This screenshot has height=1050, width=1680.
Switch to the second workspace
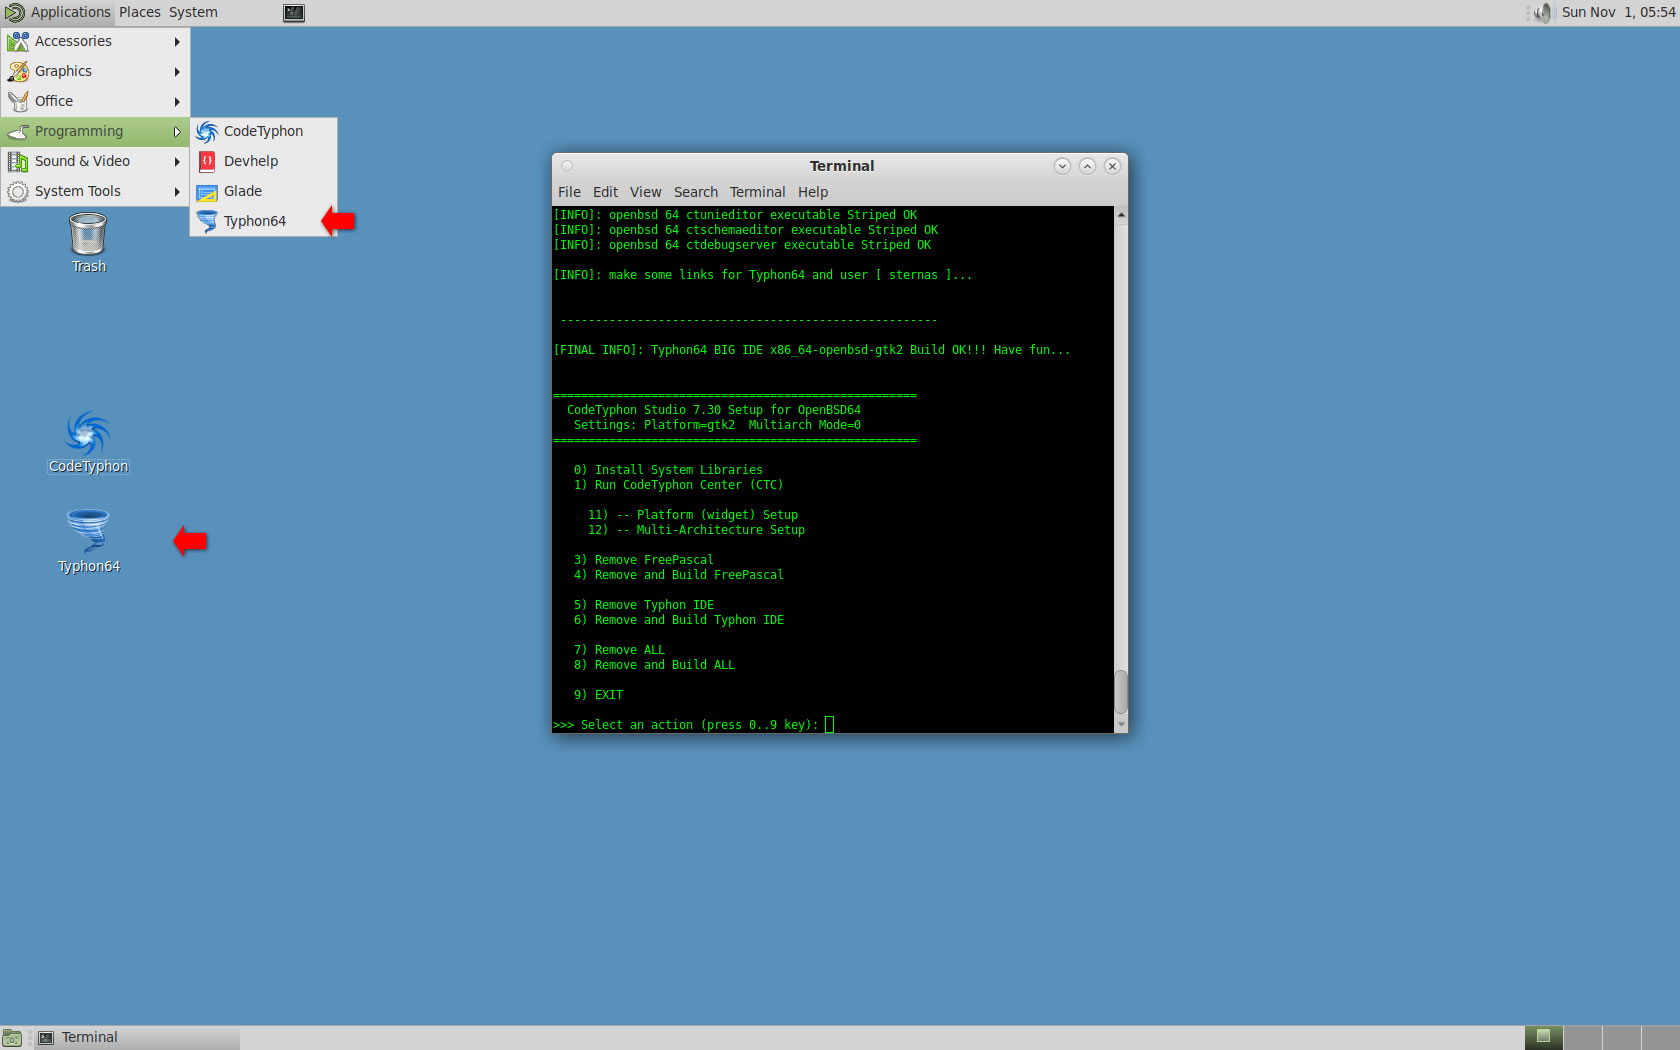[1582, 1037]
